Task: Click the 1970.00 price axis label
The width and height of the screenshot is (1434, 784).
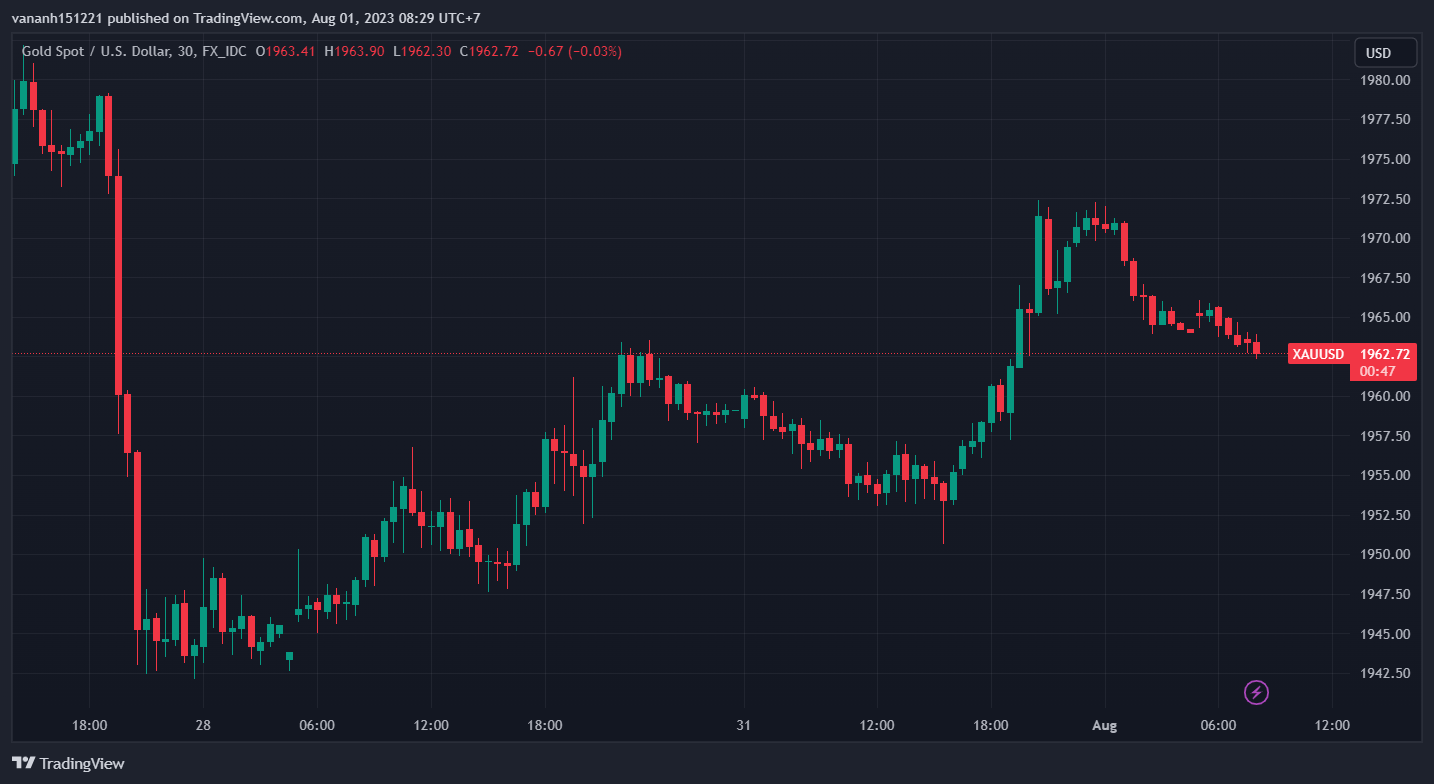Action: coord(1385,238)
